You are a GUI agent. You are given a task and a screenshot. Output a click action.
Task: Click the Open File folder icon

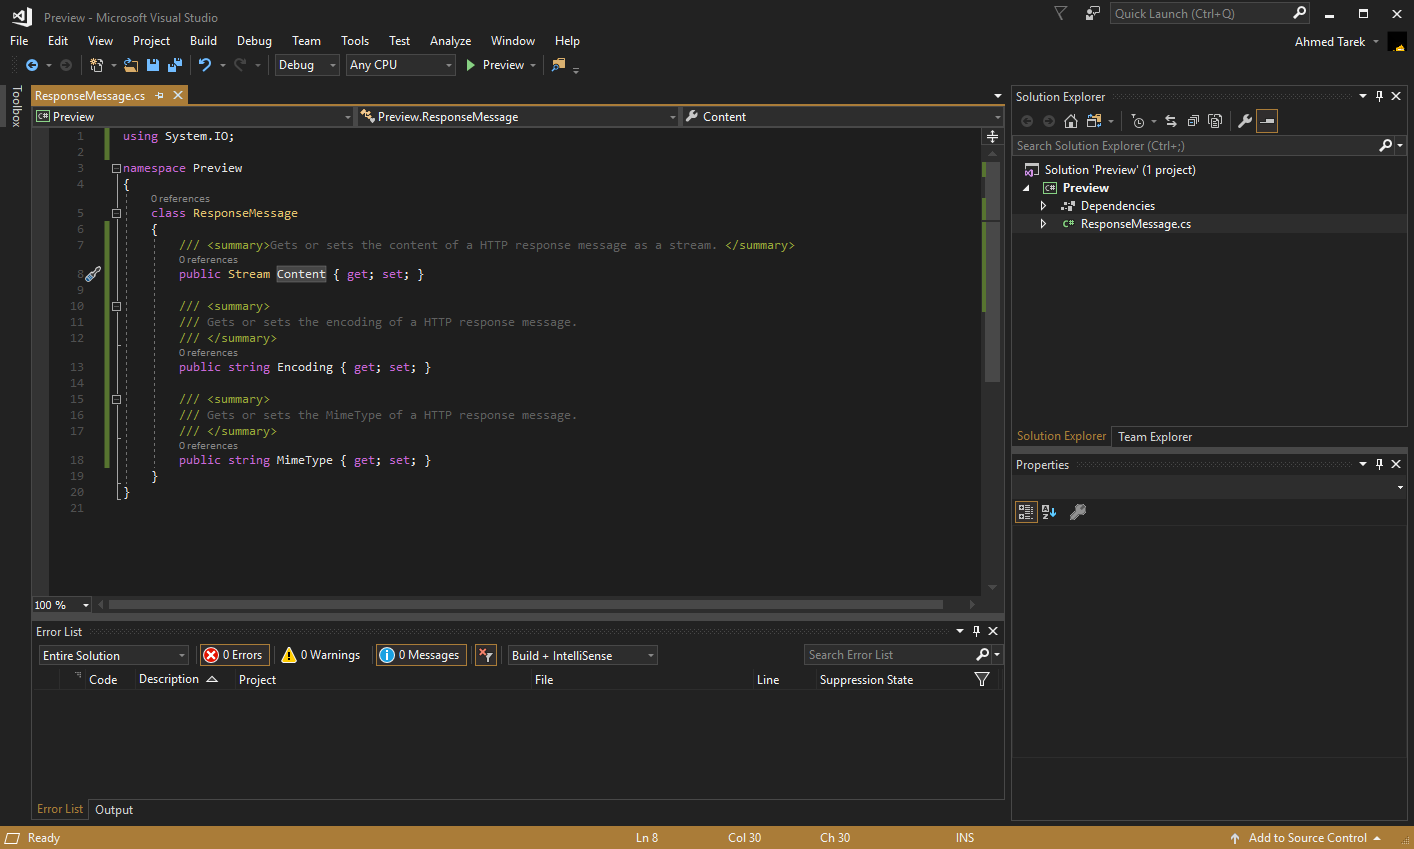[x=131, y=65]
